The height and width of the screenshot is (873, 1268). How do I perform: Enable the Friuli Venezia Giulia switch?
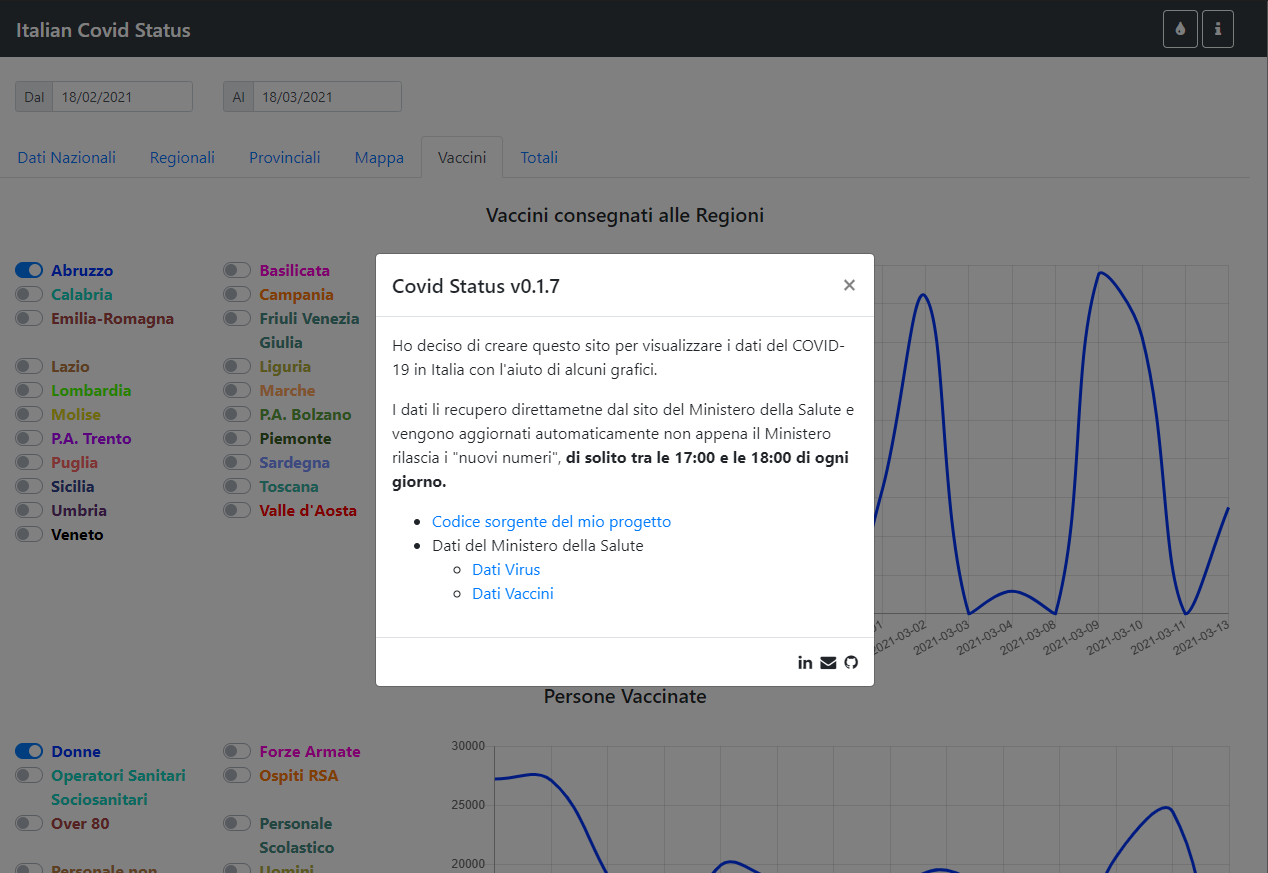(237, 318)
